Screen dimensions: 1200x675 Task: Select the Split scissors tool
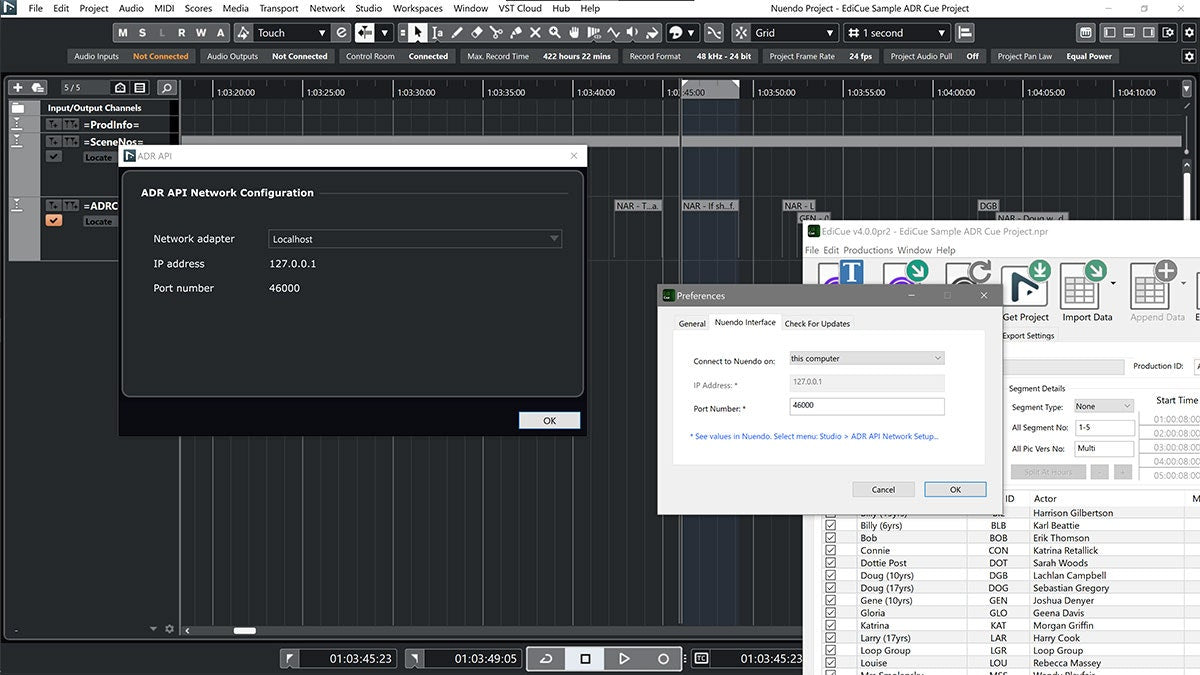[x=496, y=33]
